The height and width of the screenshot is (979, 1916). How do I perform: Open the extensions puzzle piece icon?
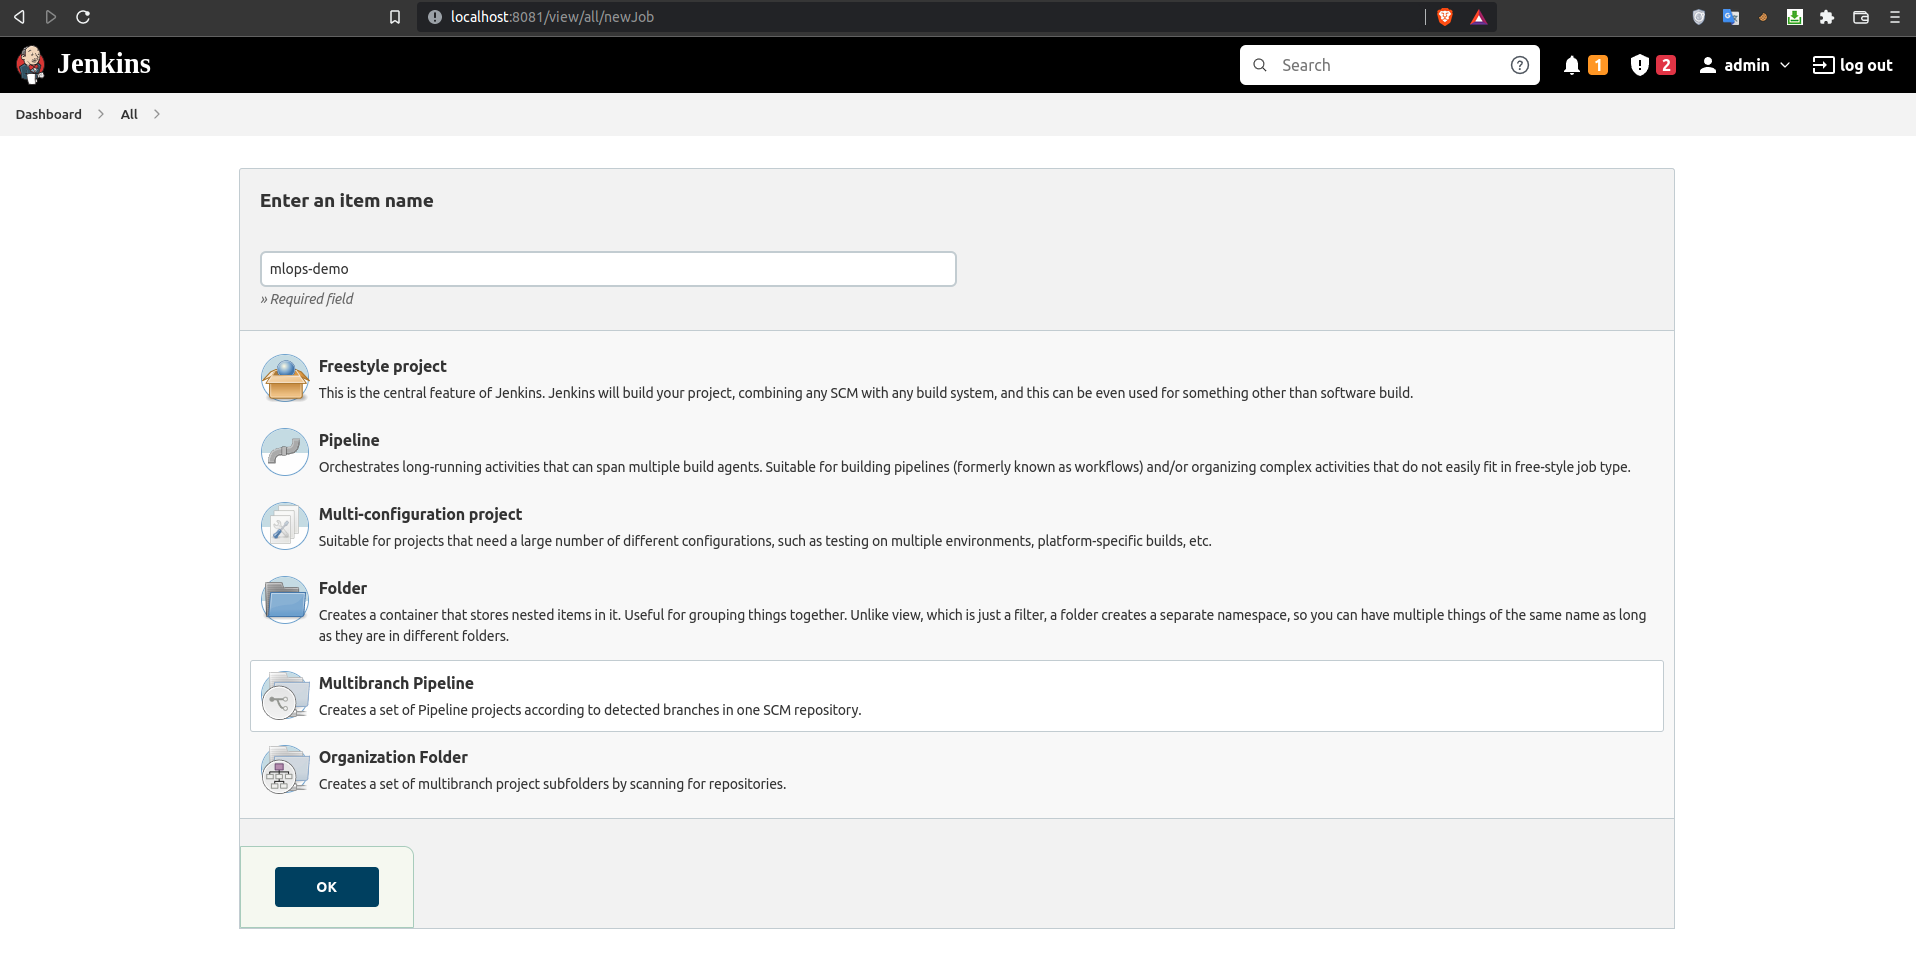1827,17
